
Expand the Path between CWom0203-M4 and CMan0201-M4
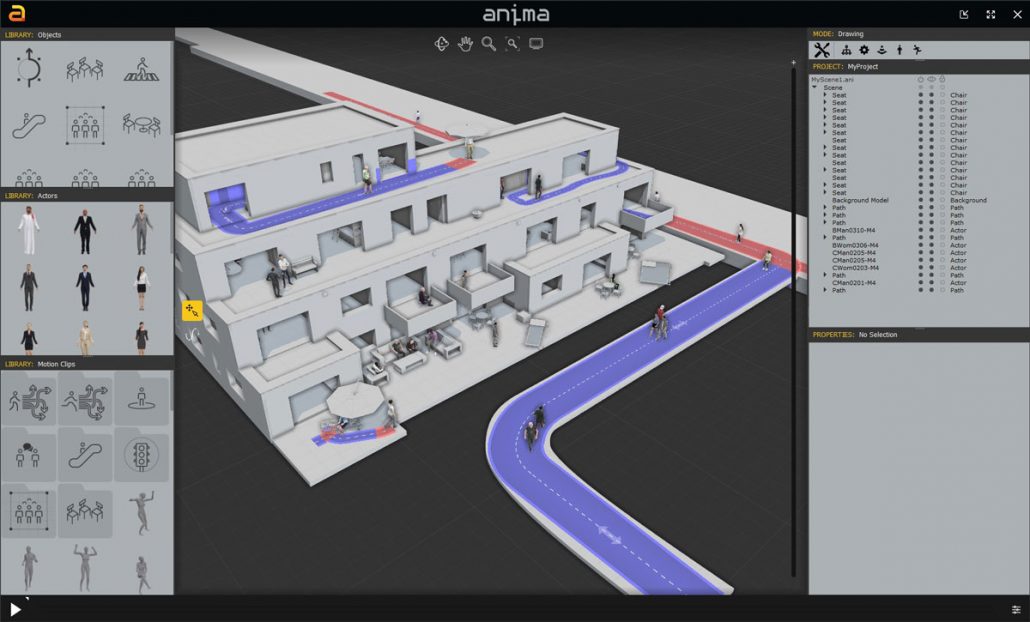pyautogui.click(x=825, y=275)
